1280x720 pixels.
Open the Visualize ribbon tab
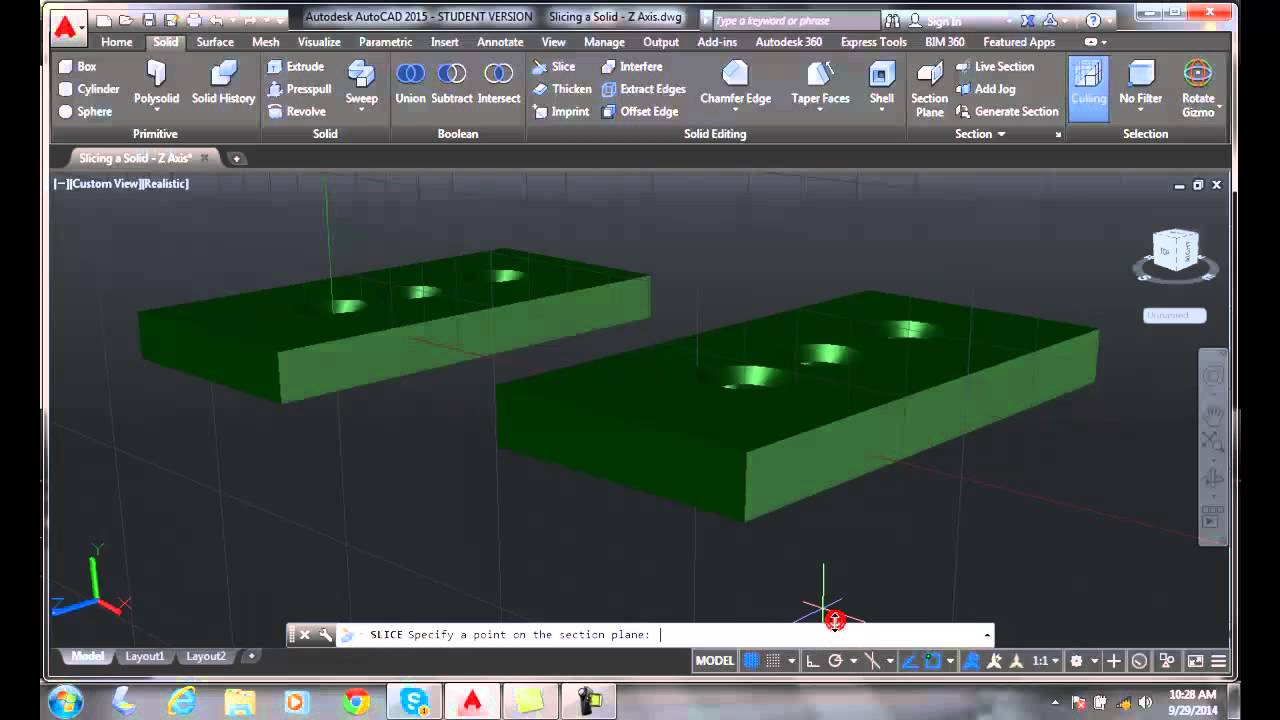click(319, 42)
